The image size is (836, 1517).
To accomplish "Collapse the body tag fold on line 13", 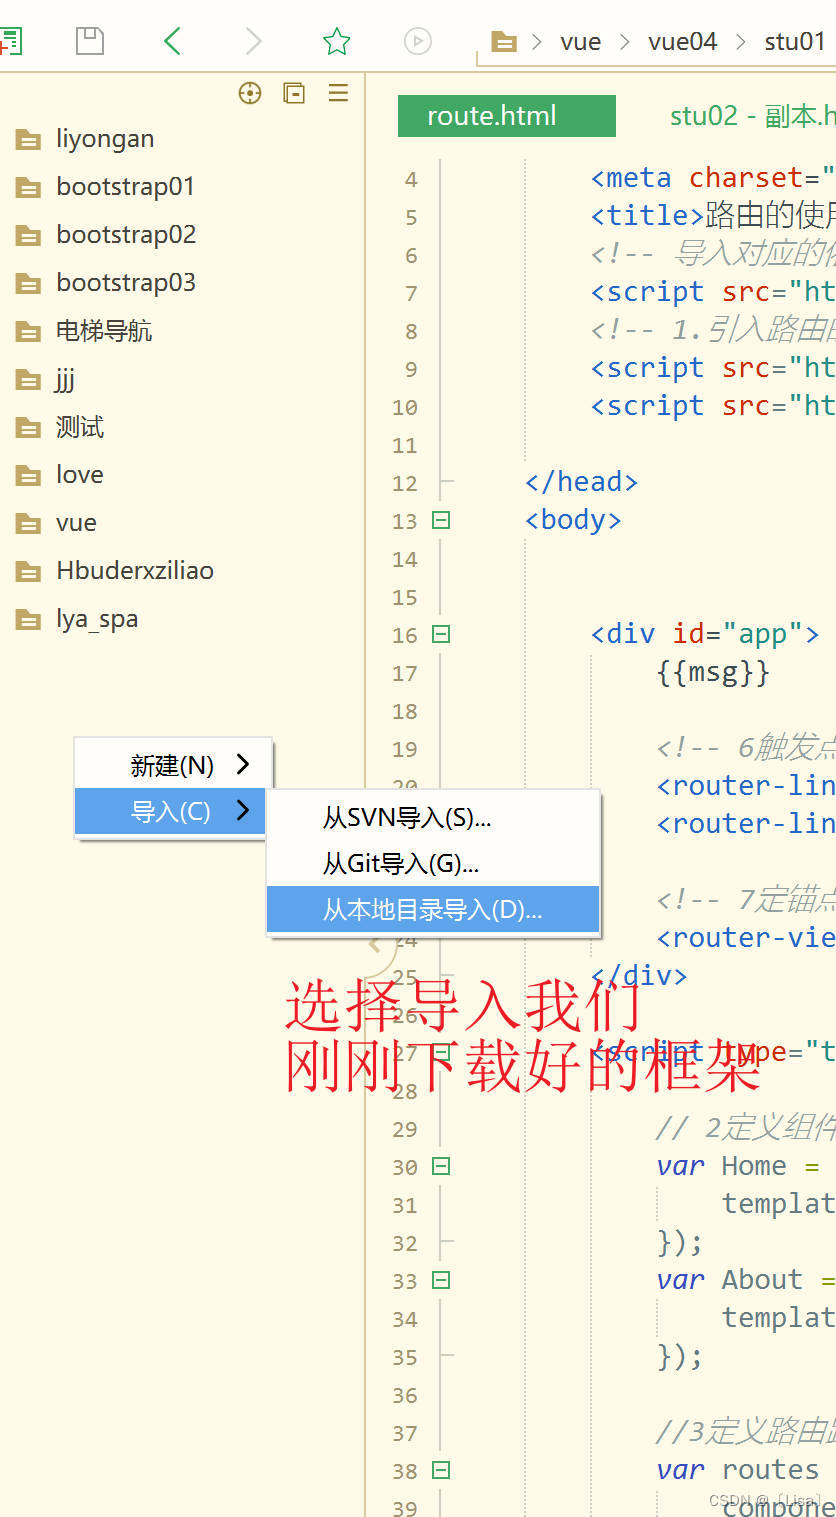I will (440, 520).
